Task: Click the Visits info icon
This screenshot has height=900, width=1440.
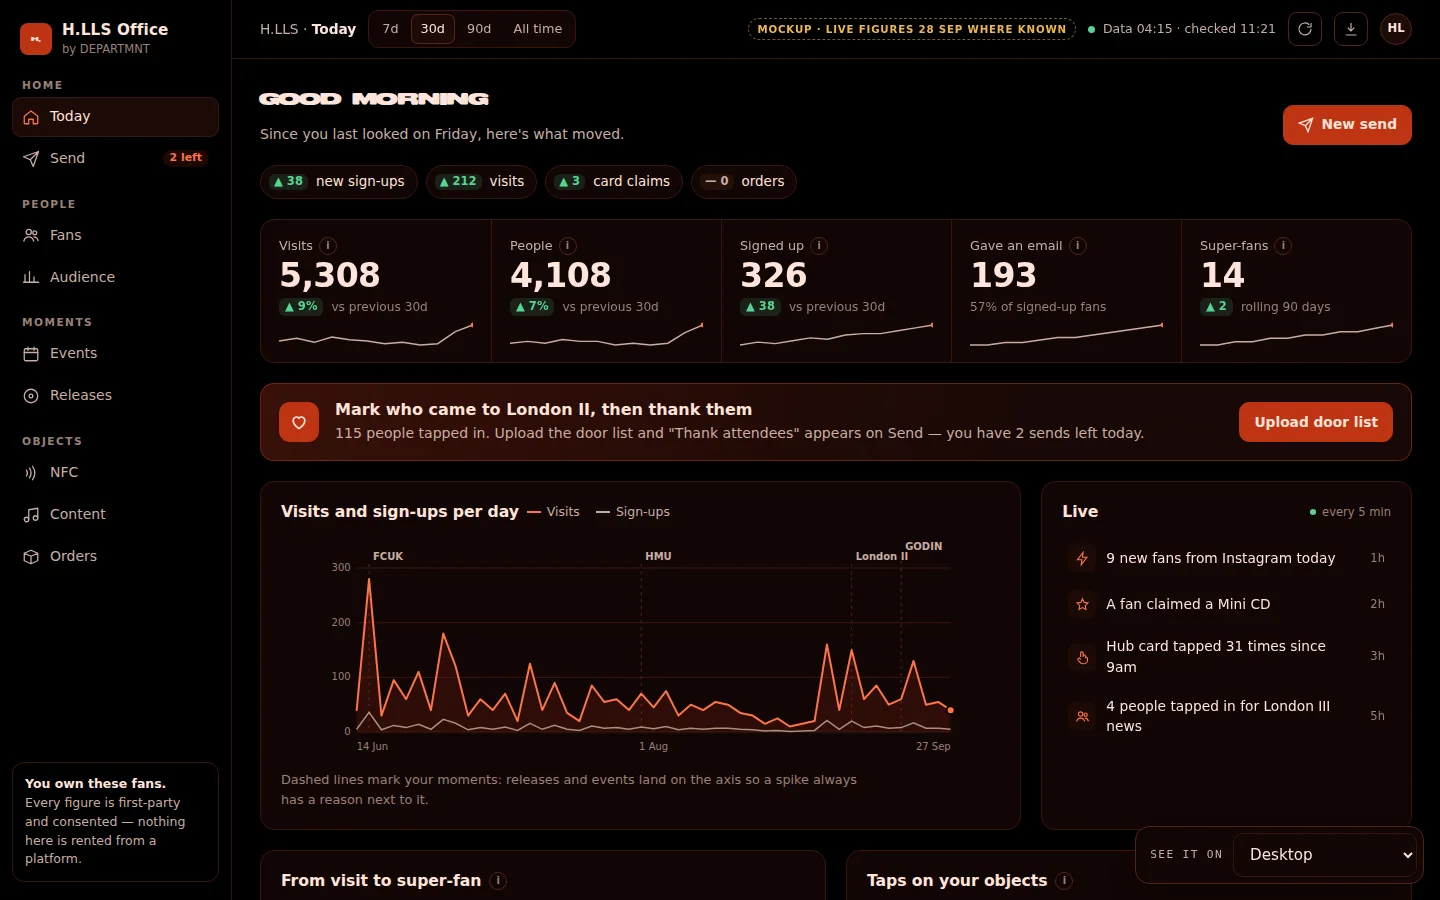Action: (328, 246)
